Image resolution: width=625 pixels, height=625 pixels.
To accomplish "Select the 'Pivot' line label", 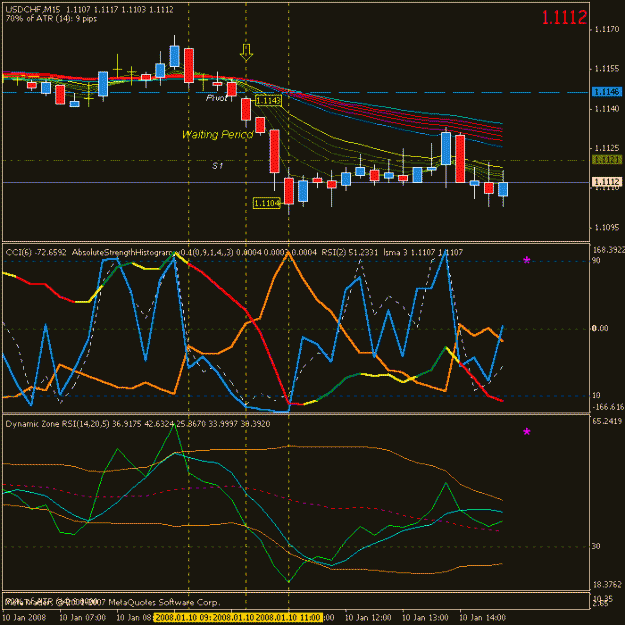I will coord(216,98).
